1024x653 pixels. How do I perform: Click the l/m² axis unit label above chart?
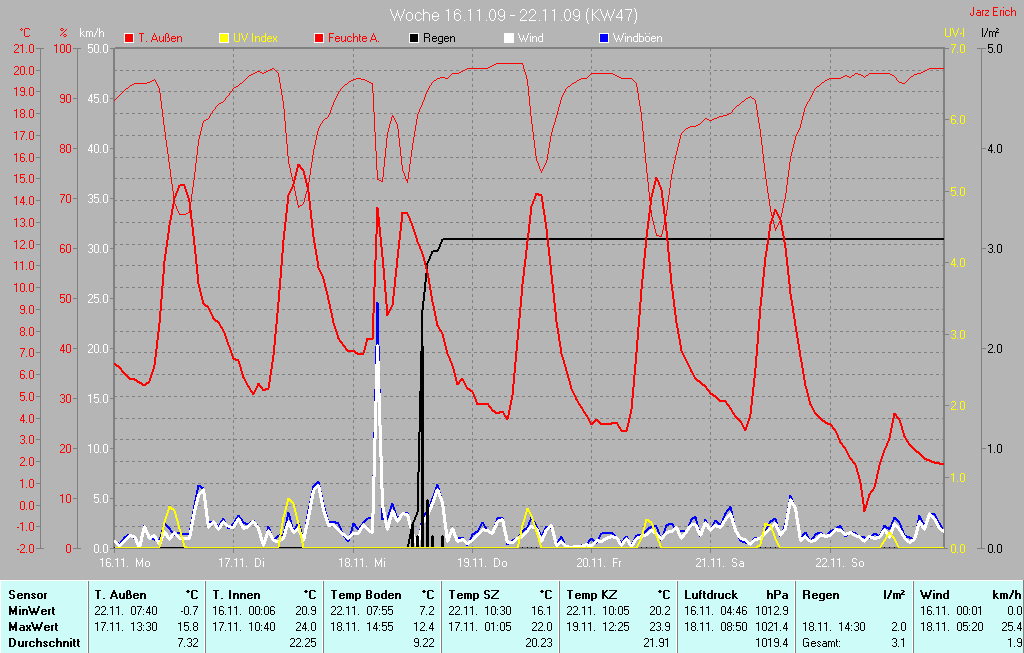point(989,33)
